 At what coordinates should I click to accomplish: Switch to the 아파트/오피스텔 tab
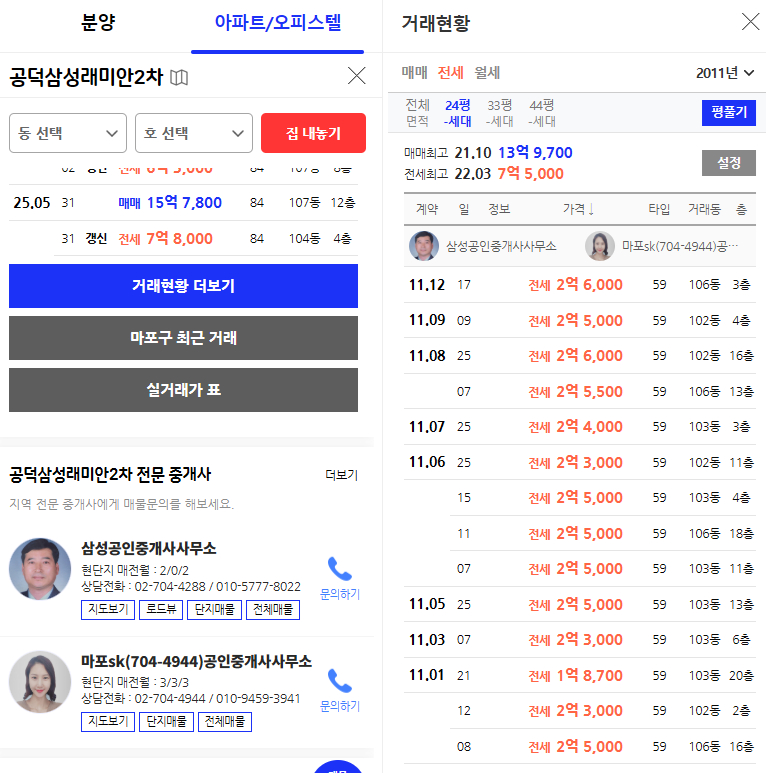pyautogui.click(x=278, y=22)
